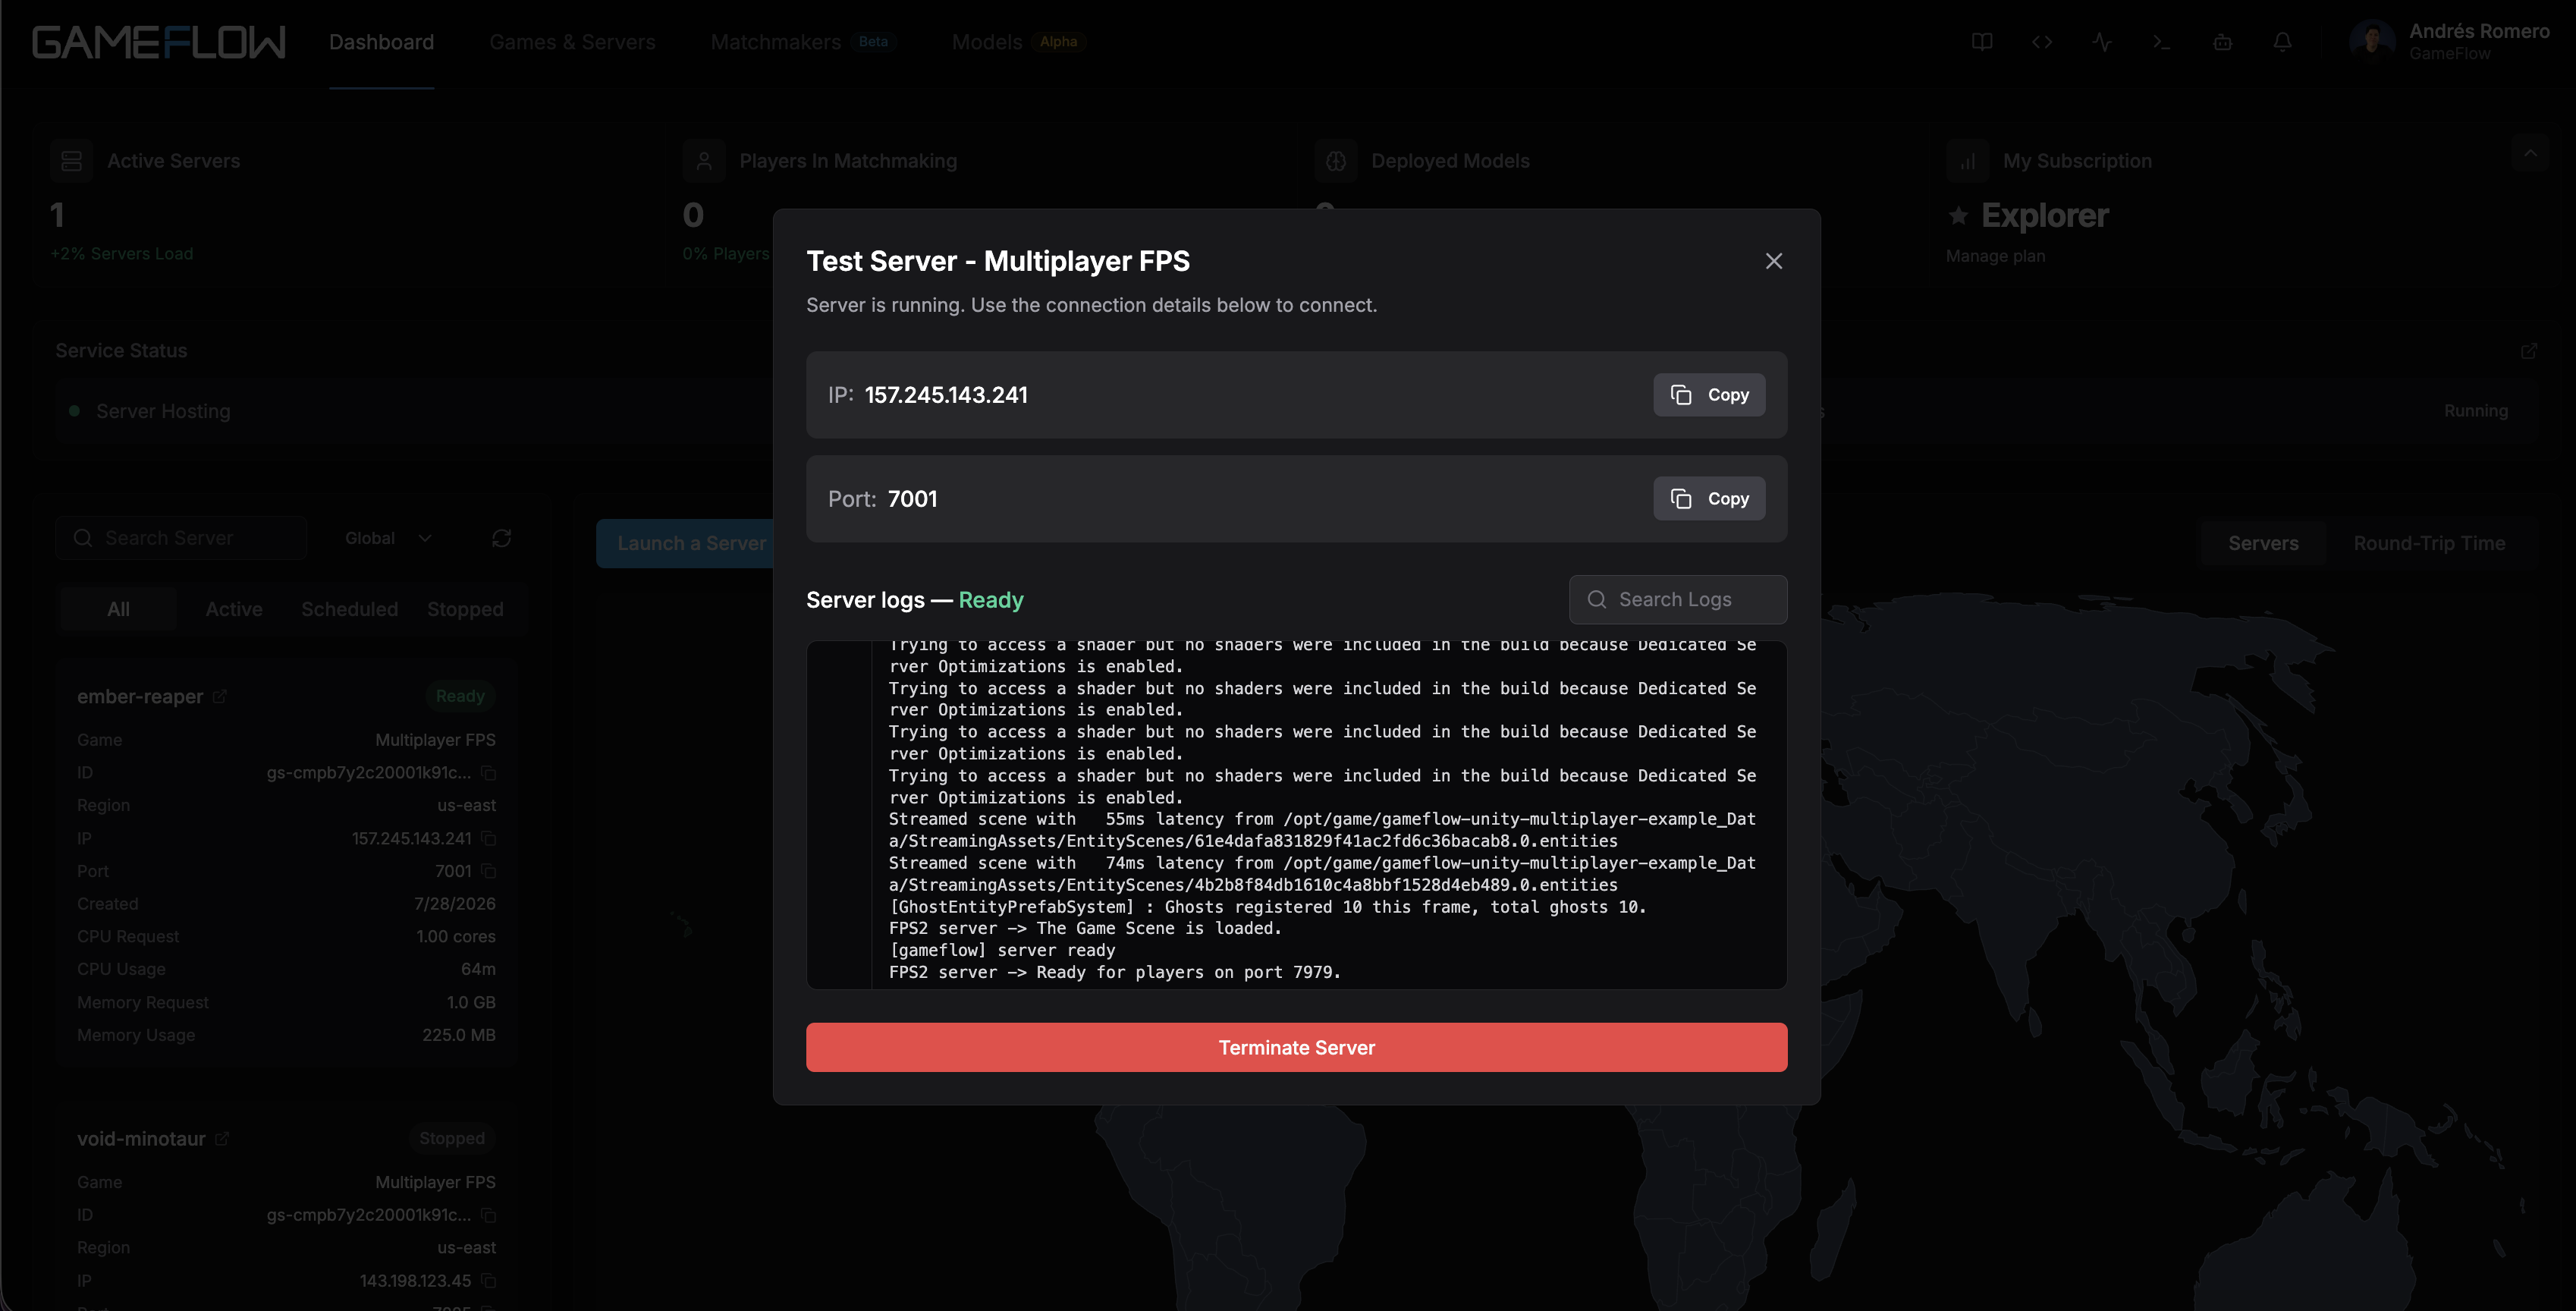Go to the Dashboard tab

tap(381, 42)
